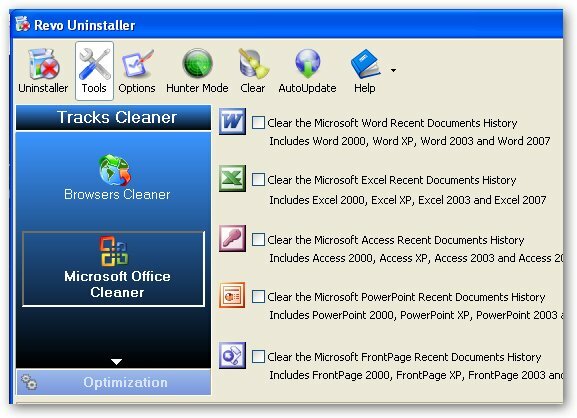Click the 'Includes Access 2000' description line
Screen dimensions: 577x418
pos(416,258)
